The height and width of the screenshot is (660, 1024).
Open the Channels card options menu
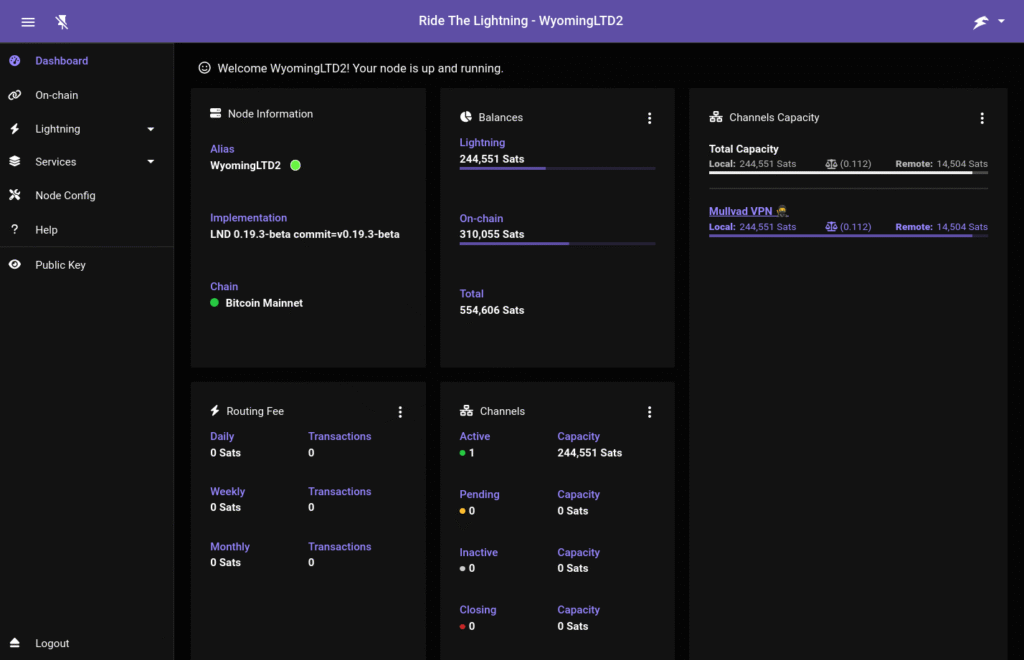(x=649, y=412)
